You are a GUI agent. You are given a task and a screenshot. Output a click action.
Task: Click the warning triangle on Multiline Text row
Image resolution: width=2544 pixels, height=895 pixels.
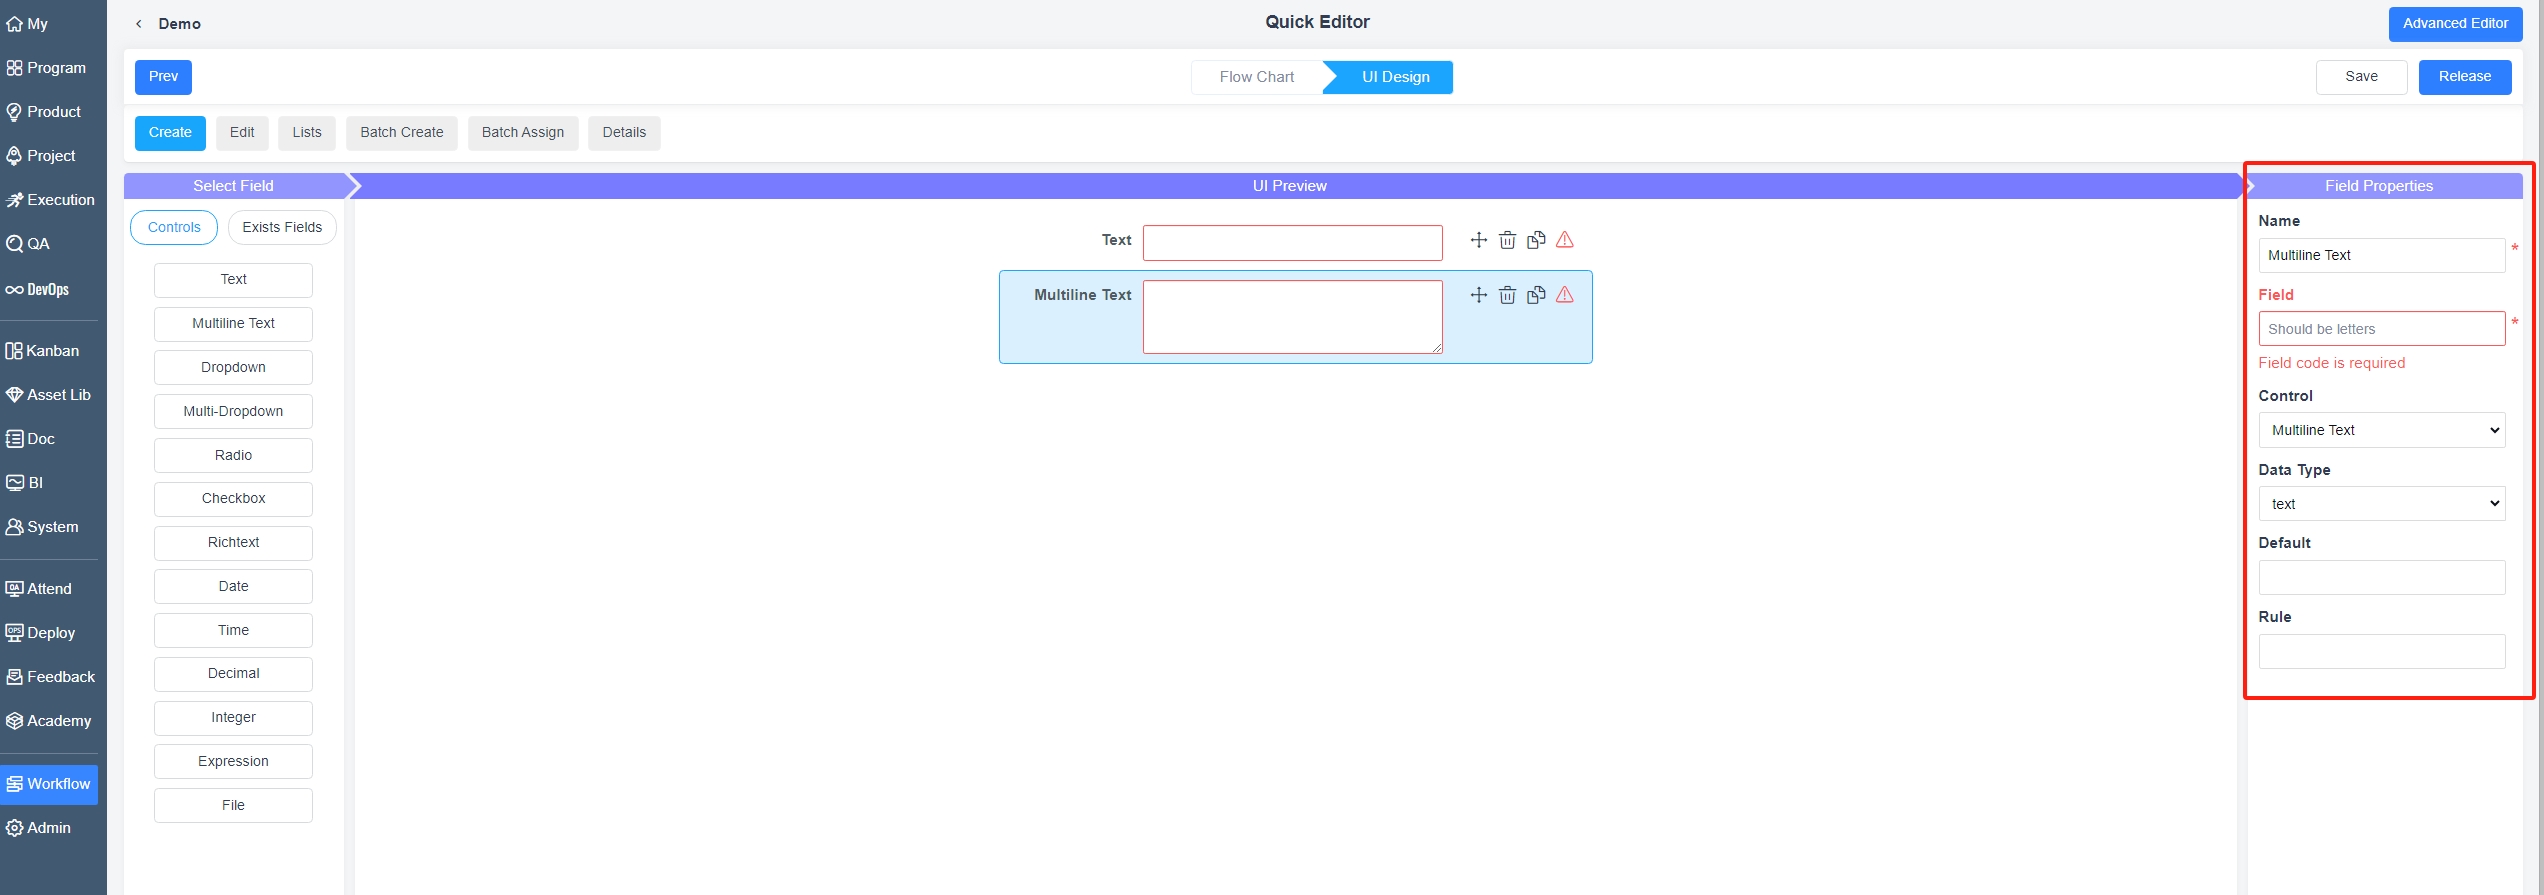click(x=1565, y=295)
